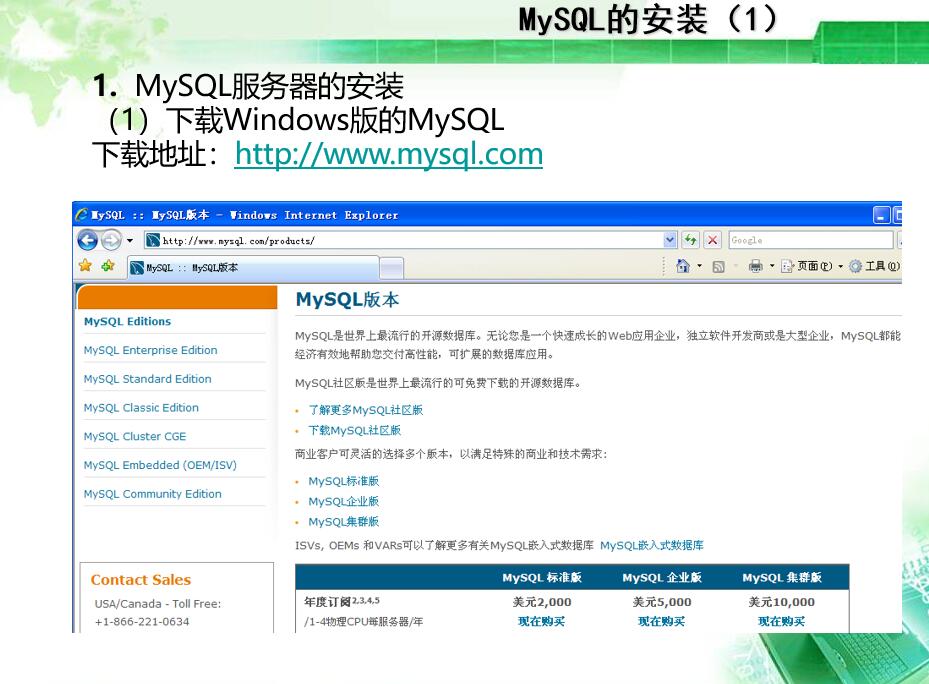Image resolution: width=929 pixels, height=684 pixels.
Task: Click the MySQL标准版 link
Action: 344,481
